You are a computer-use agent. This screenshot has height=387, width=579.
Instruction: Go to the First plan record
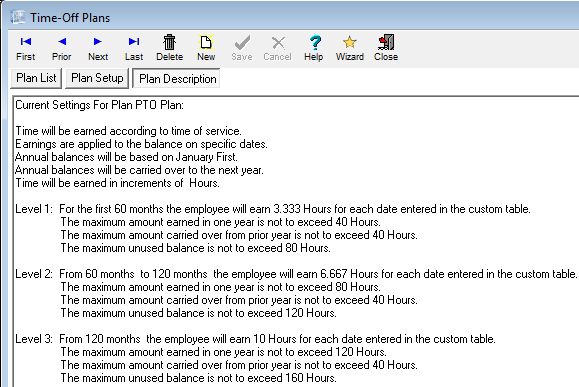[25, 48]
